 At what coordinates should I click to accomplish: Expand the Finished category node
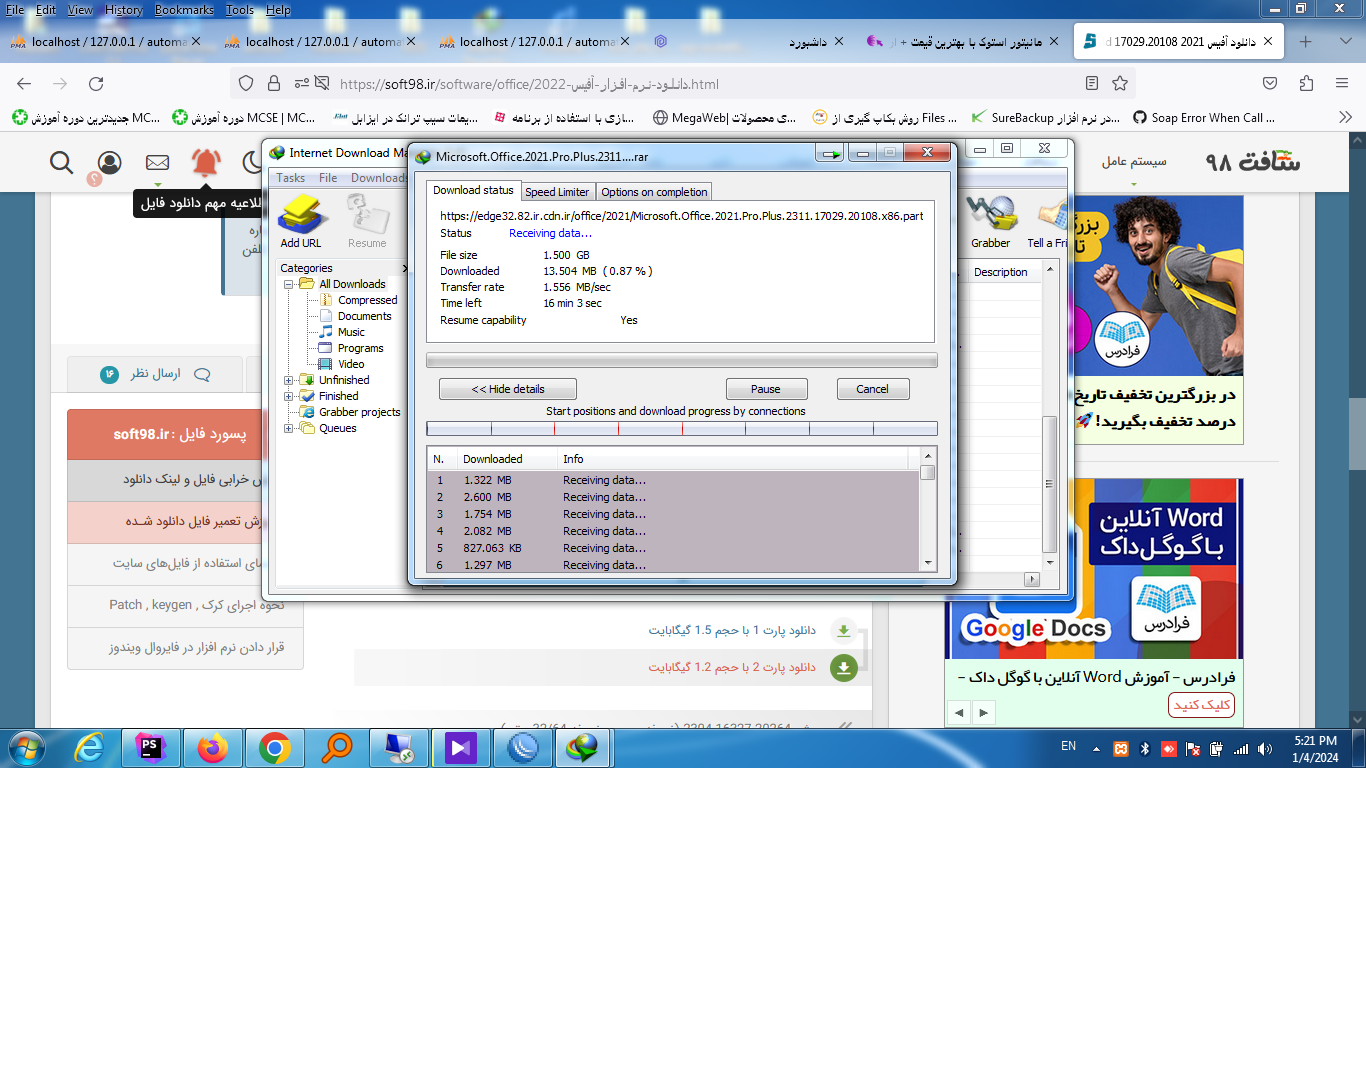(289, 396)
